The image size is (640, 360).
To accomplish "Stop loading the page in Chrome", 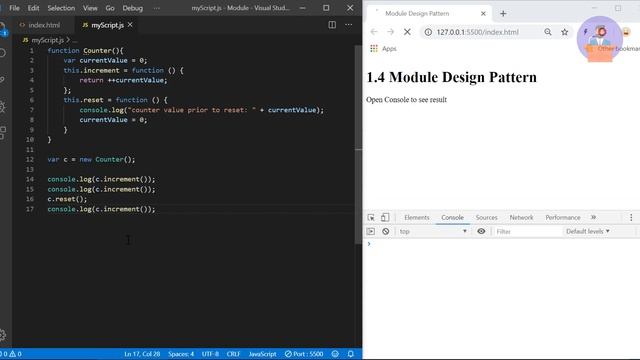I will click(407, 32).
